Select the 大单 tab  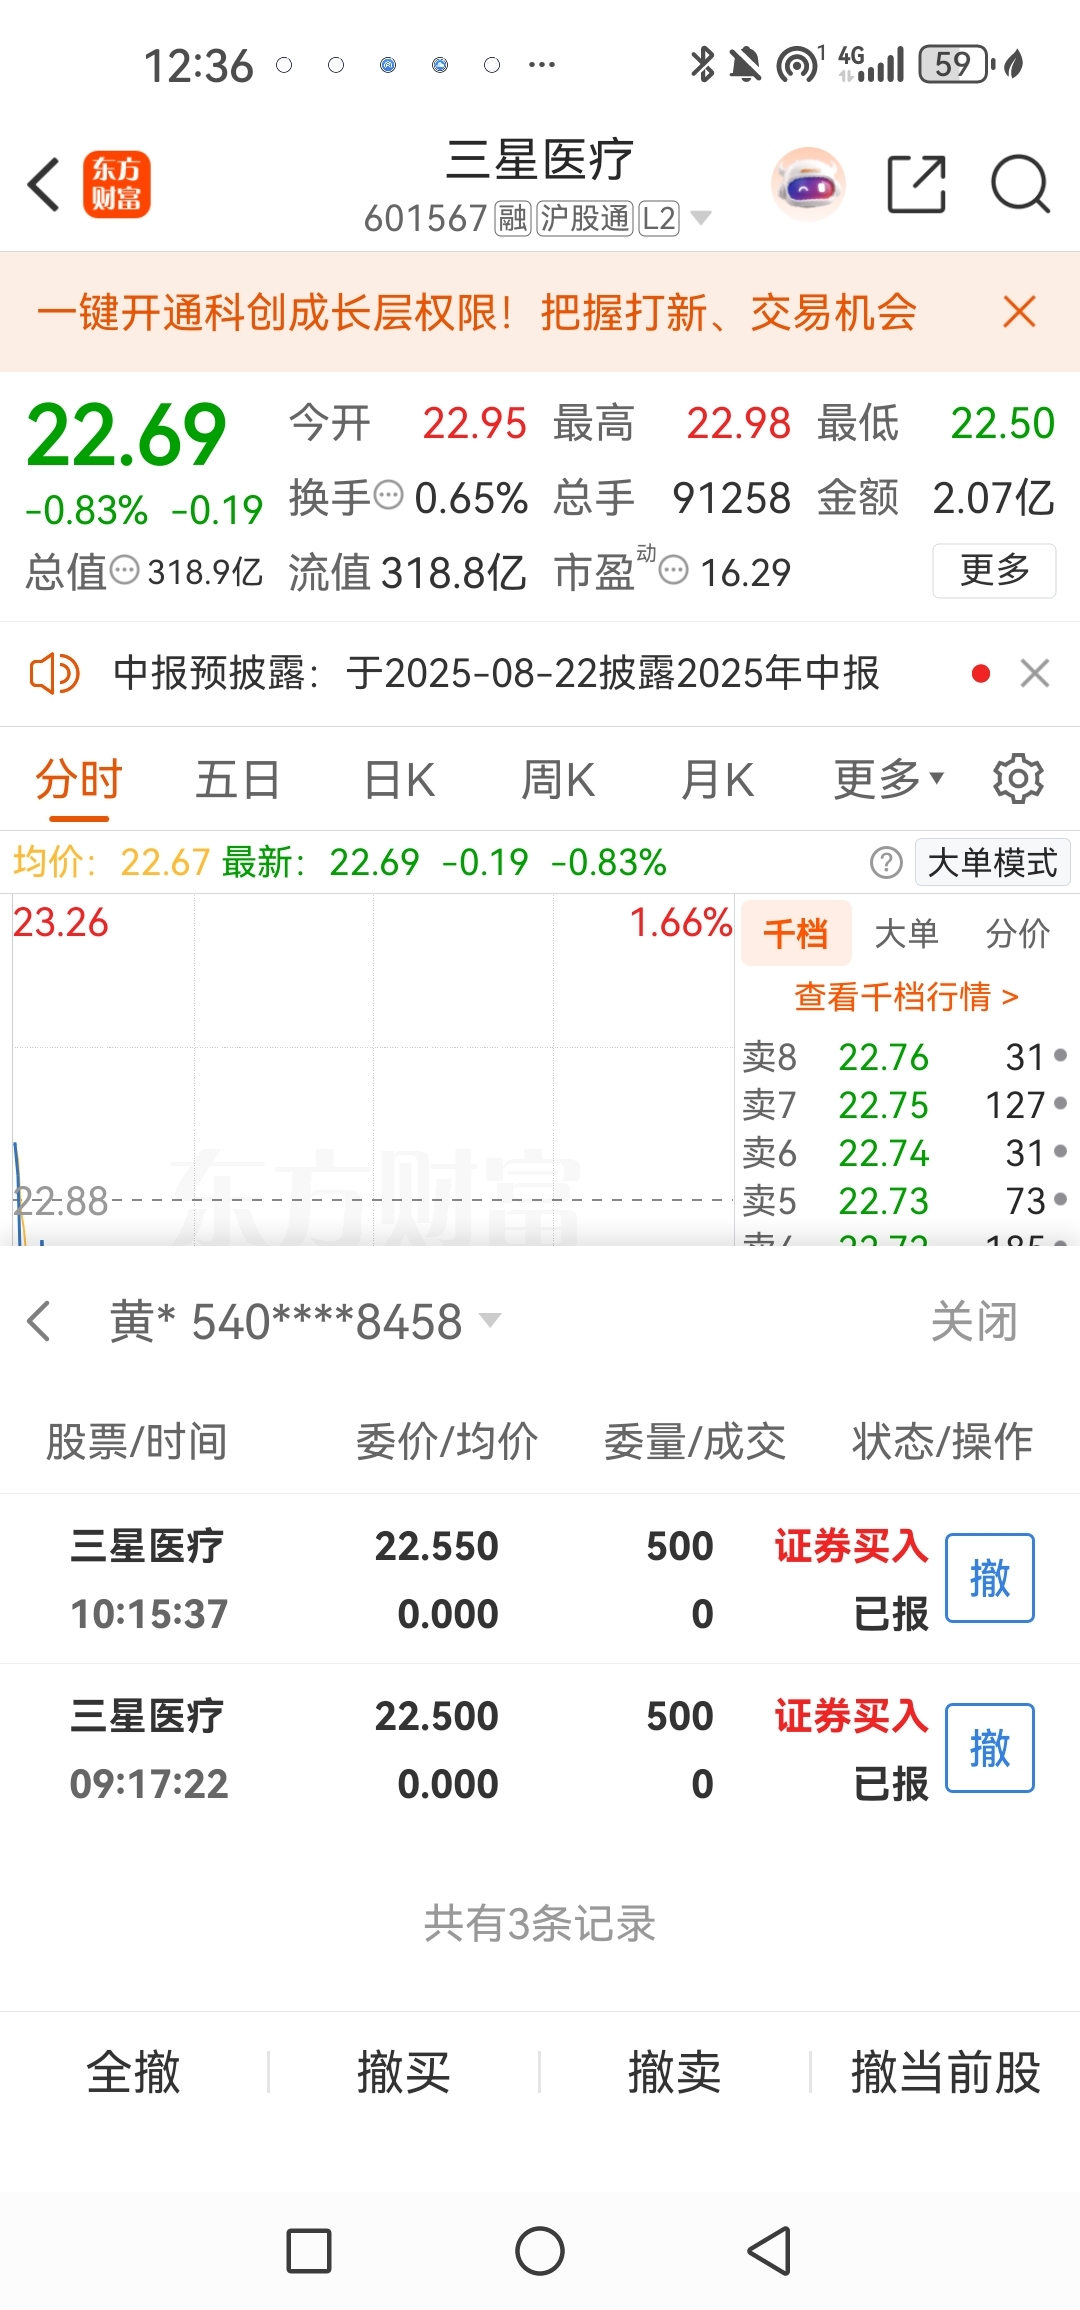click(x=906, y=934)
